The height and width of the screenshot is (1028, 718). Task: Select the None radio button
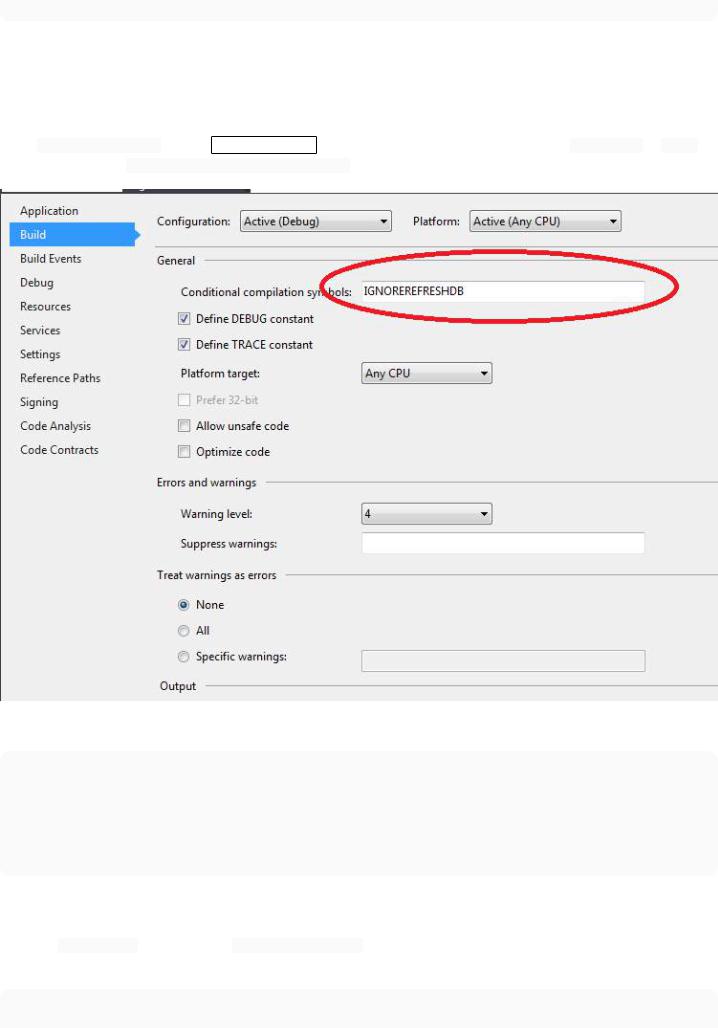click(184, 604)
